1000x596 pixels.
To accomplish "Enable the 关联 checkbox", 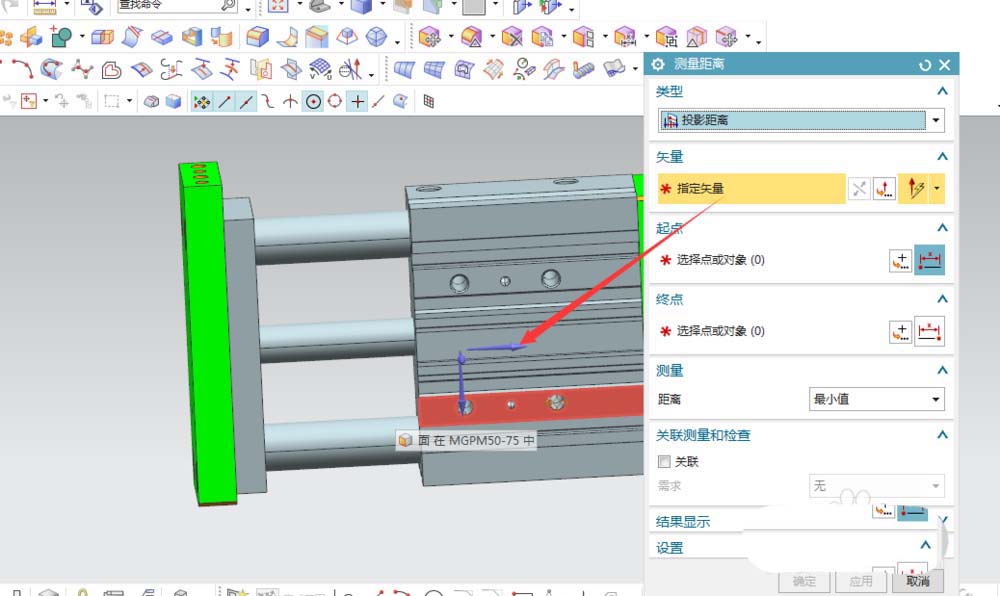I will point(665,462).
